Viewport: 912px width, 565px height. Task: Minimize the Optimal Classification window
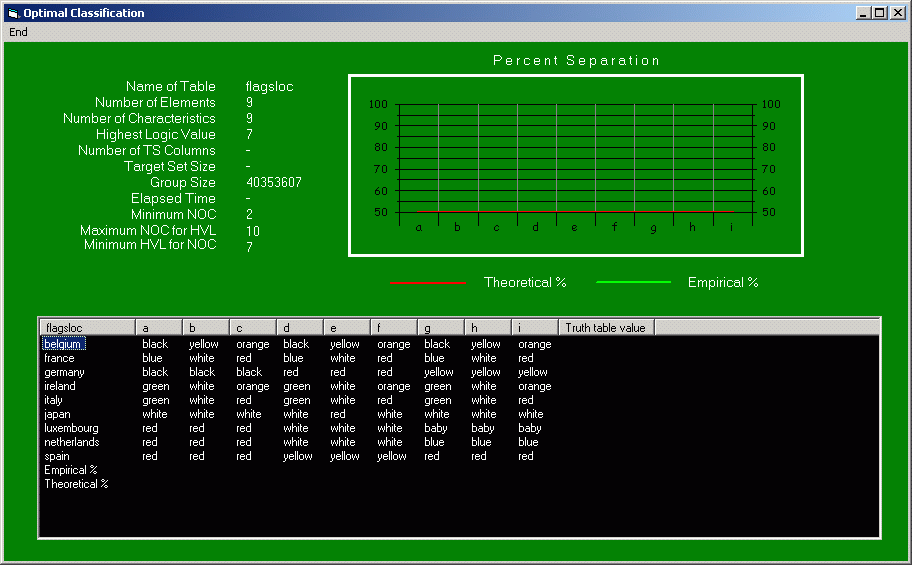pyautogui.click(x=863, y=13)
